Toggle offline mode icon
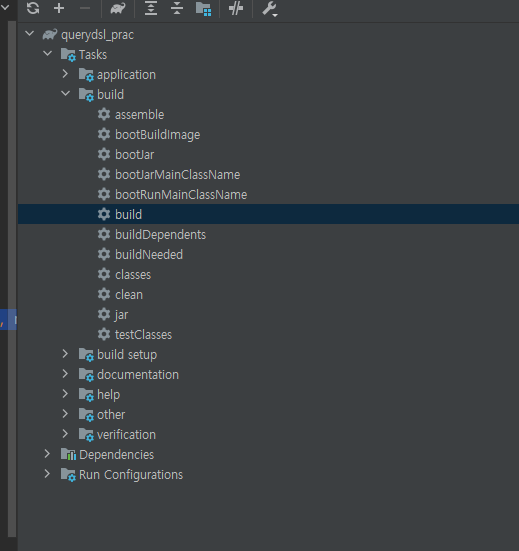Viewport: 519px width, 551px height. pos(236,8)
